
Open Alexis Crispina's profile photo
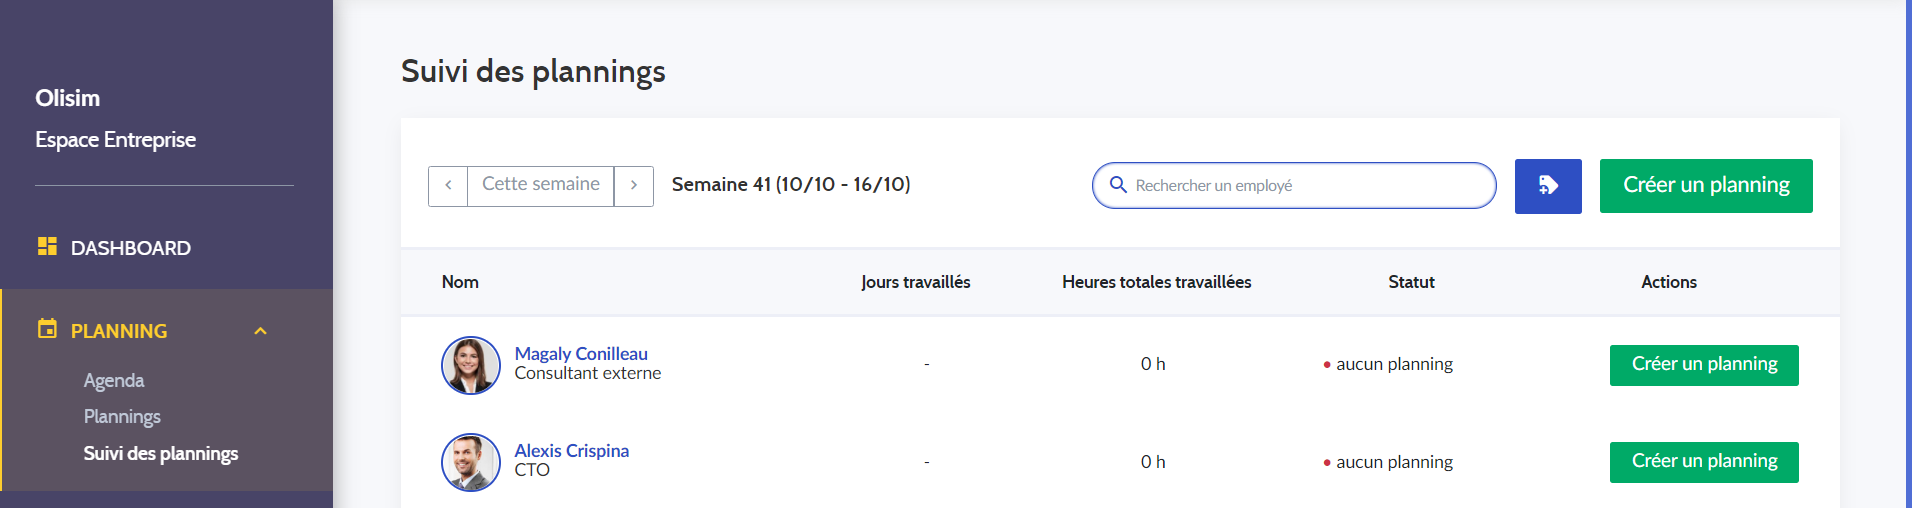coord(471,462)
